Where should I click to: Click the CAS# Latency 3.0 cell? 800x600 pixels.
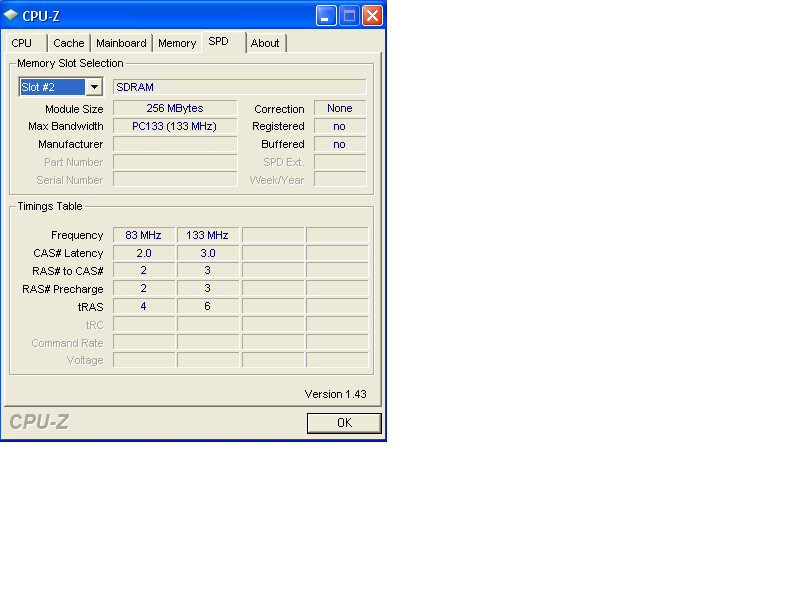coord(208,253)
